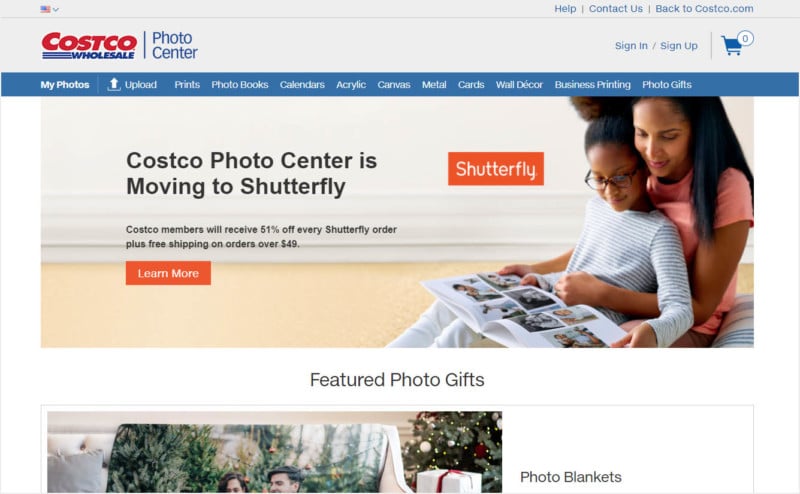Select Prints in navigation bar
Screen dimensions: 800x494
point(187,85)
